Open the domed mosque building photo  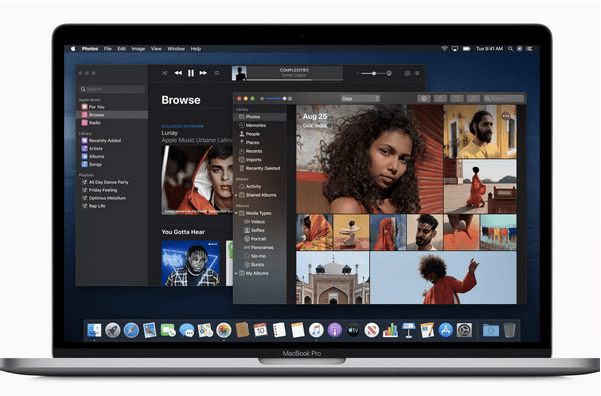333,278
